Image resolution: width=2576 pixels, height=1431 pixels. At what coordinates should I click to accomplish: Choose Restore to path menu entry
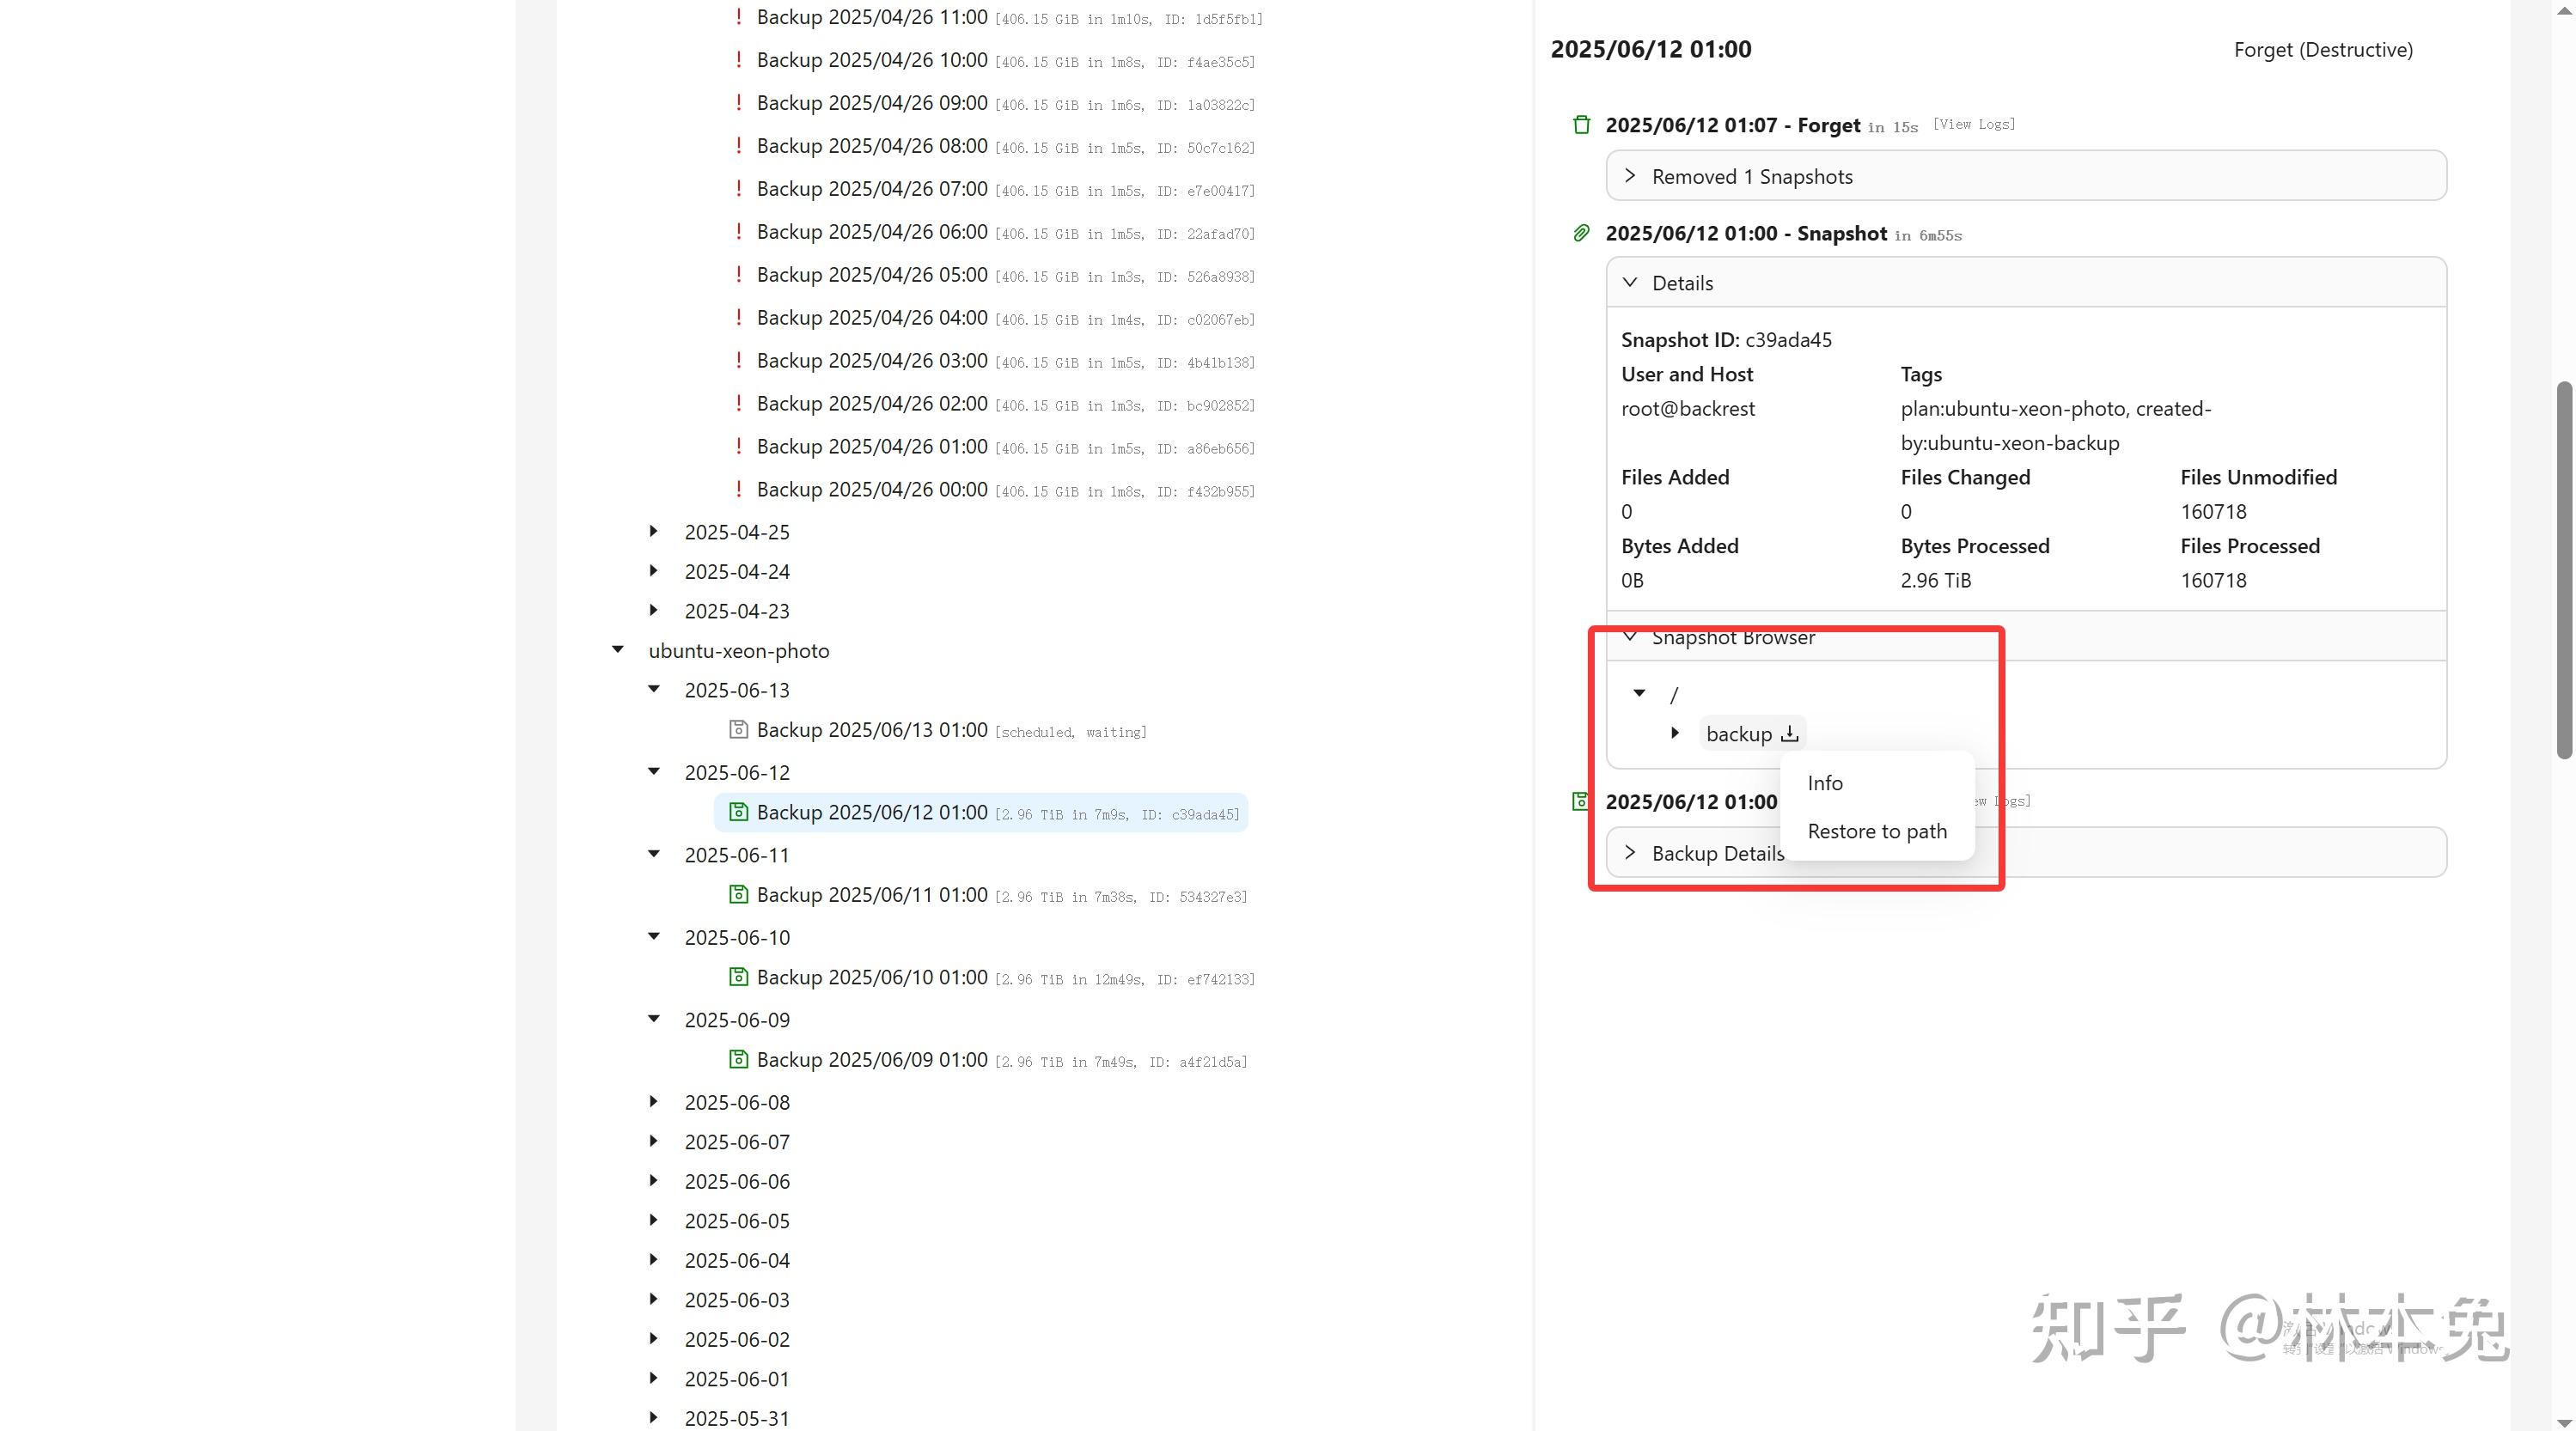point(1876,831)
